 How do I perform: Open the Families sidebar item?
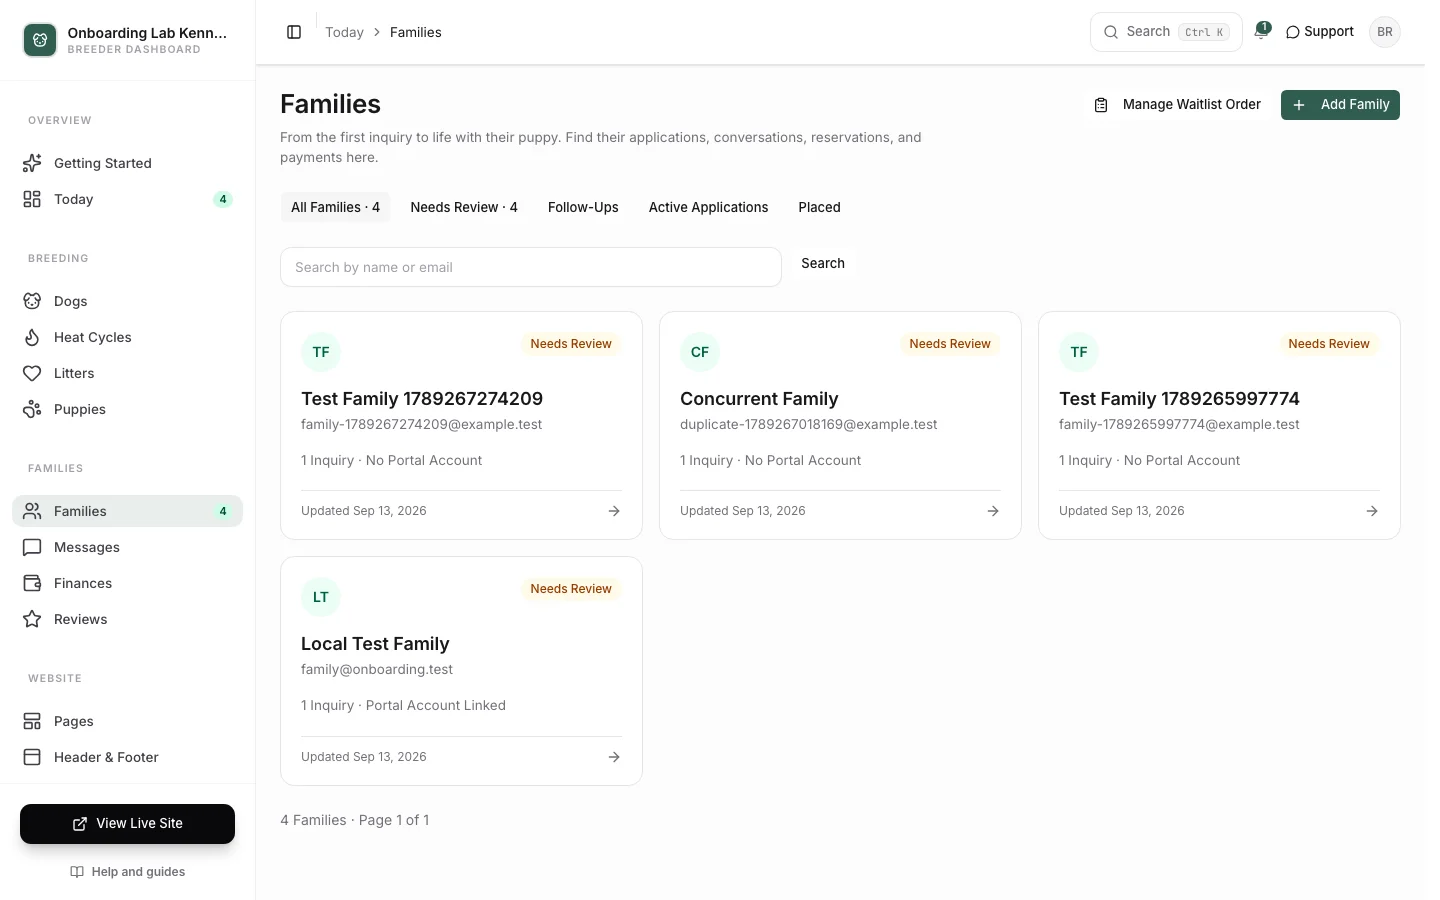pyautogui.click(x=127, y=511)
